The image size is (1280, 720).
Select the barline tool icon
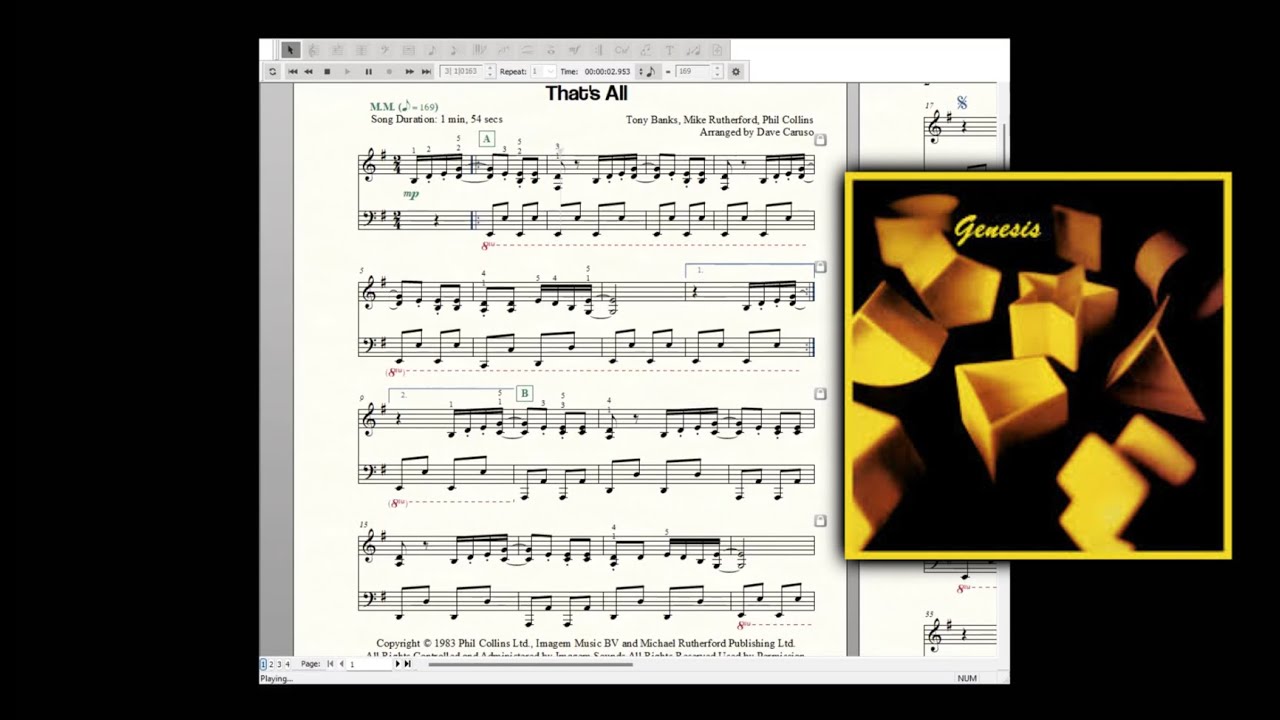(598, 50)
